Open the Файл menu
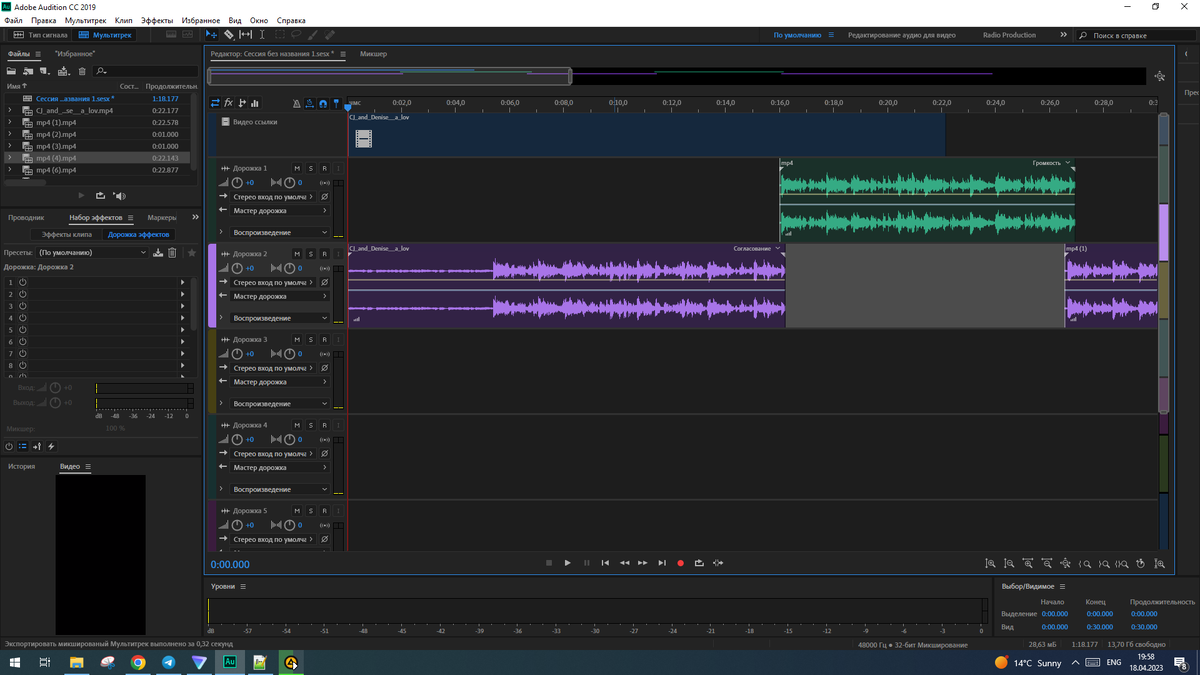 pyautogui.click(x=13, y=20)
